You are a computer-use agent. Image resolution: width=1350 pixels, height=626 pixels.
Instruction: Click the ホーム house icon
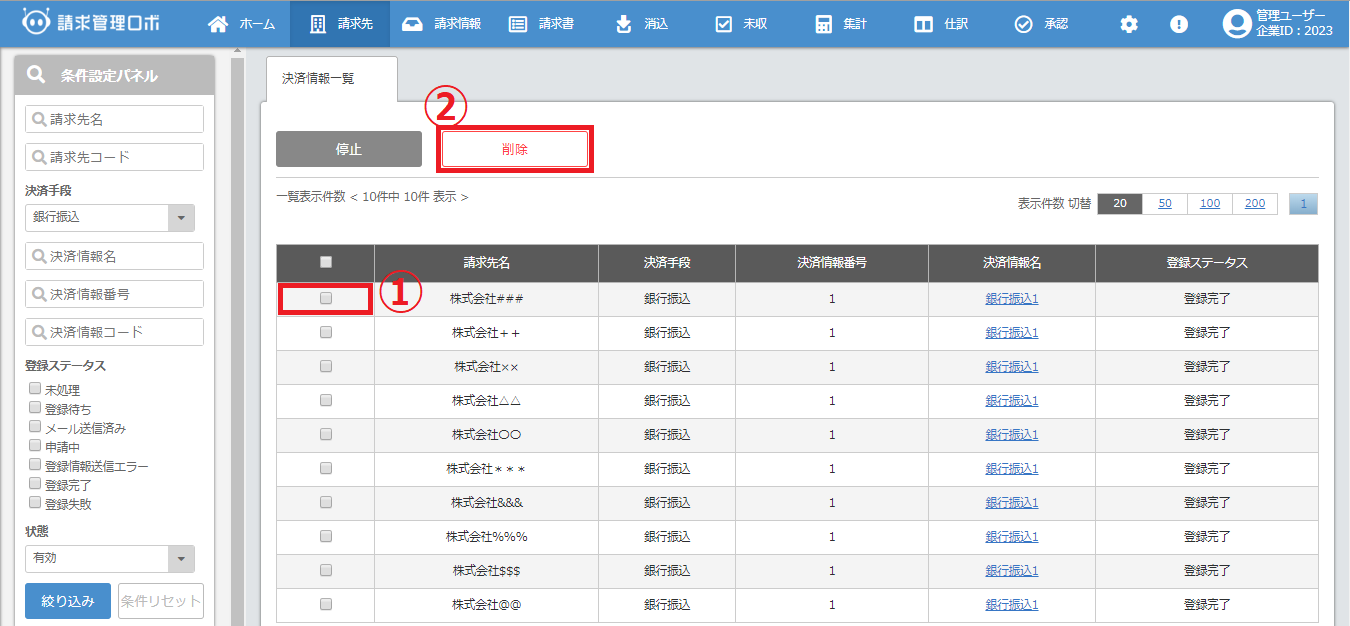217,24
